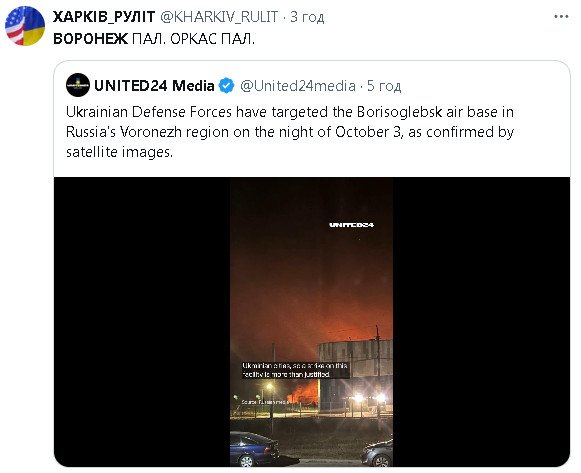Screen dimensions: 581x473
Task: Click the UNITED24 Media account name
Action: point(154,86)
